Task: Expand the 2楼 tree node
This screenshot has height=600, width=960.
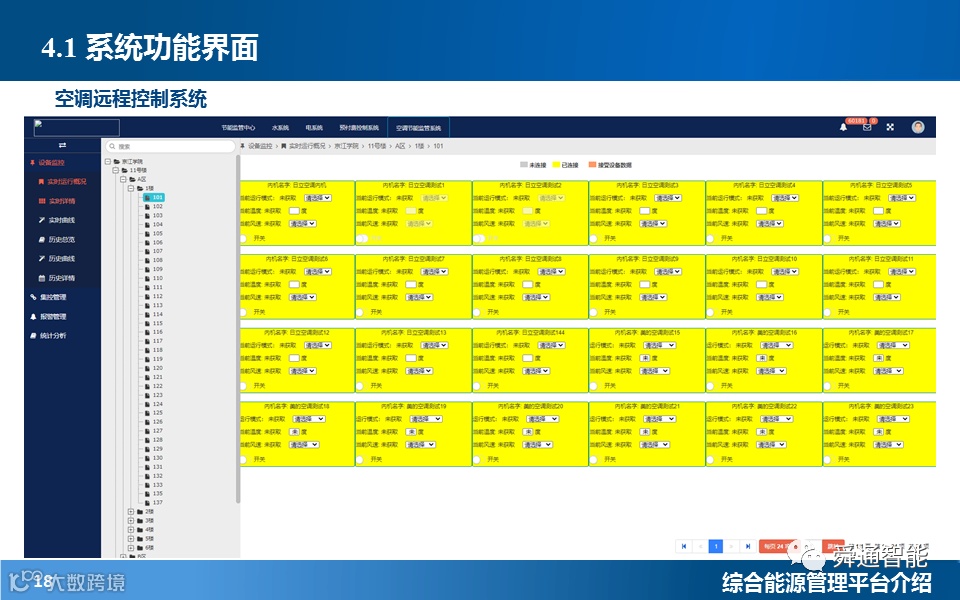Action: 130,511
